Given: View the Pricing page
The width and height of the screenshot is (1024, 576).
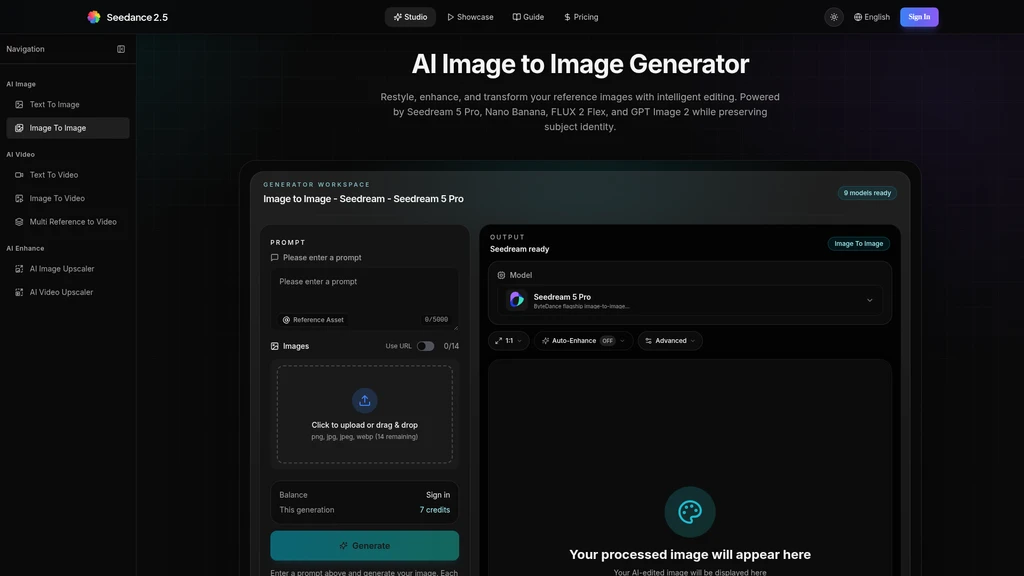Looking at the screenshot, I should tap(581, 17).
